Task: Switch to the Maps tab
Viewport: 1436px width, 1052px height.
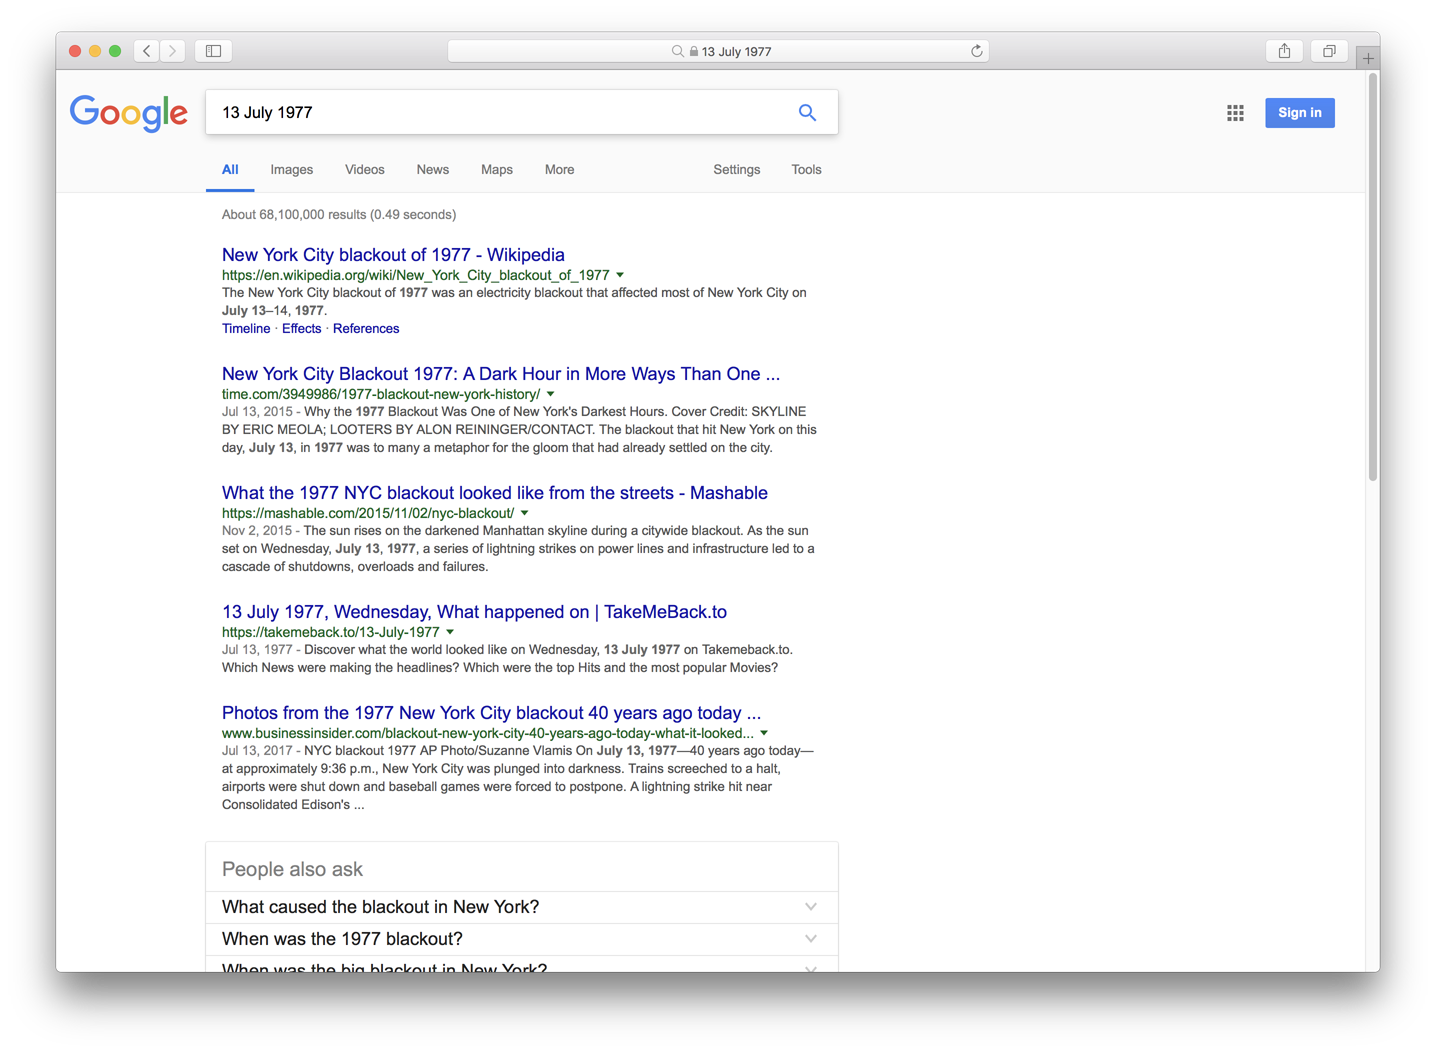Action: tap(496, 170)
